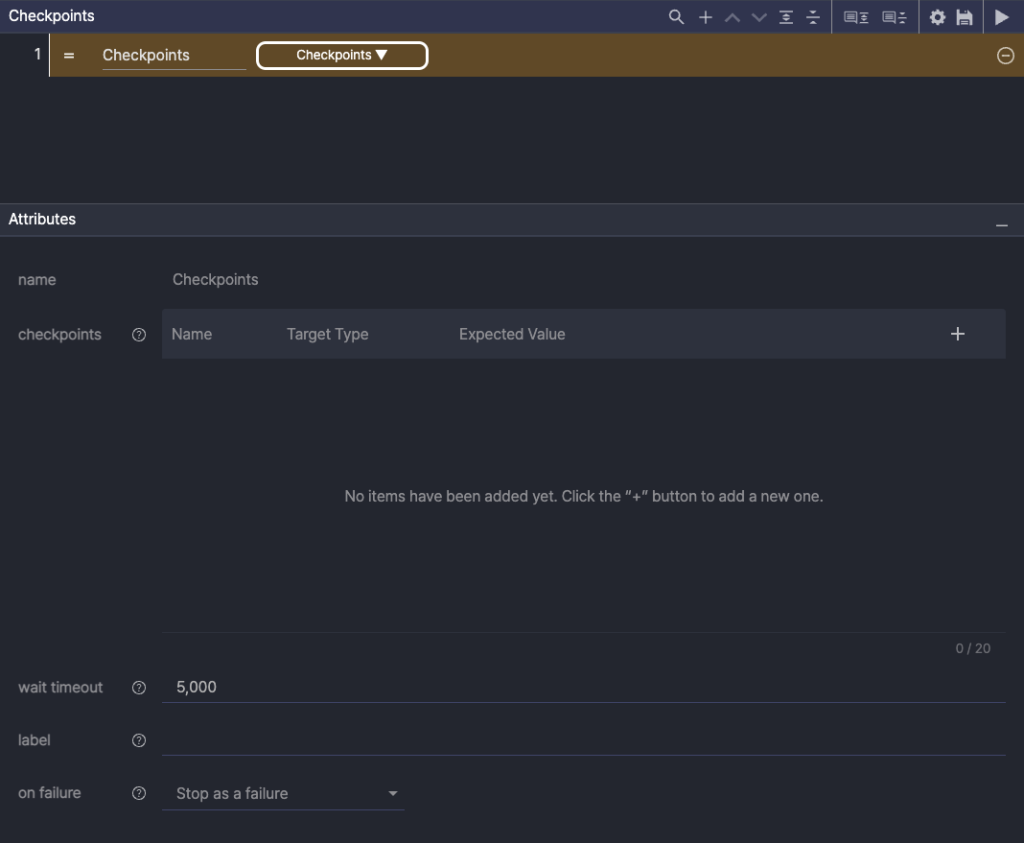The height and width of the screenshot is (843, 1024).
Task: Open the on failure dropdown
Action: [x=283, y=794]
